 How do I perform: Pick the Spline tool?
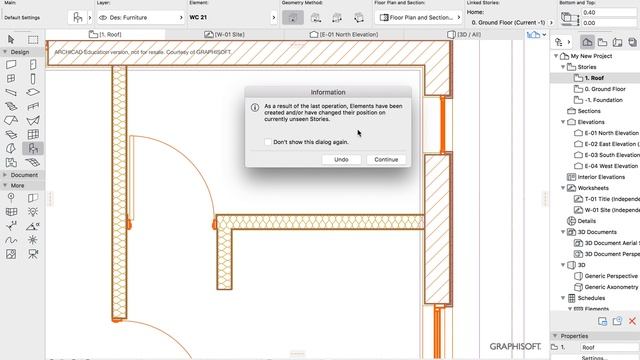11,240
